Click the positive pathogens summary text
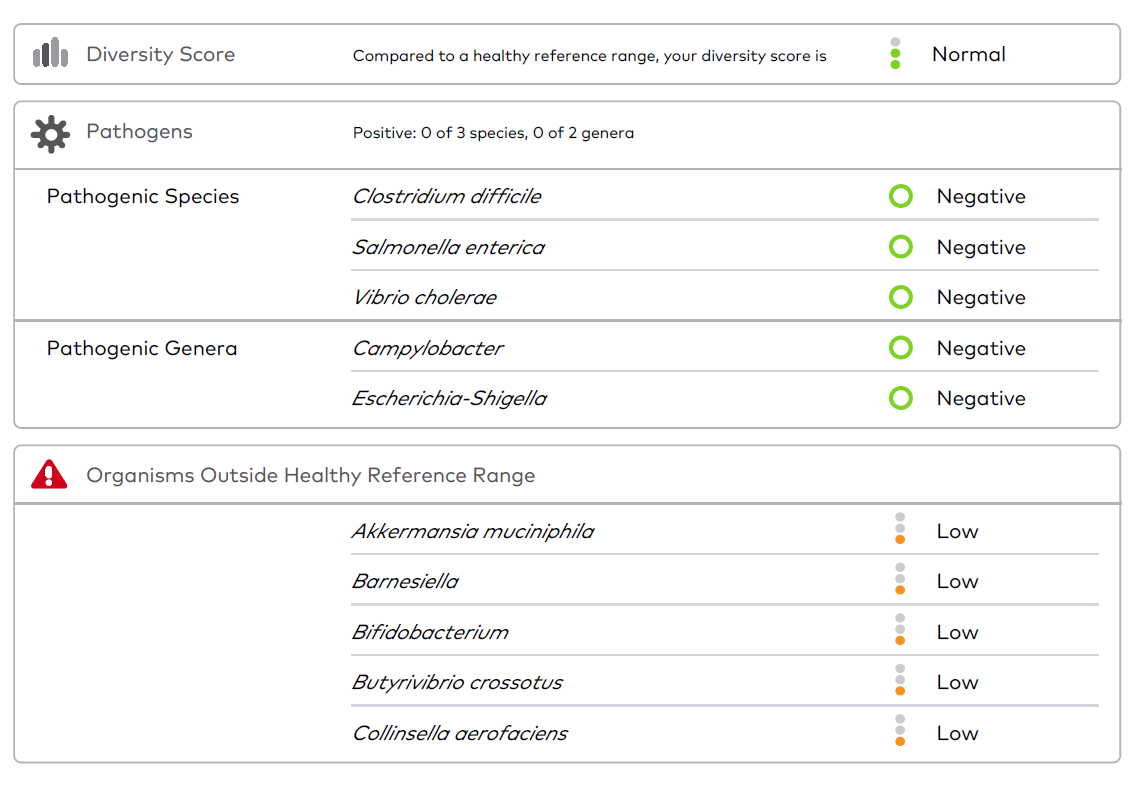The width and height of the screenshot is (1145, 801). [493, 133]
